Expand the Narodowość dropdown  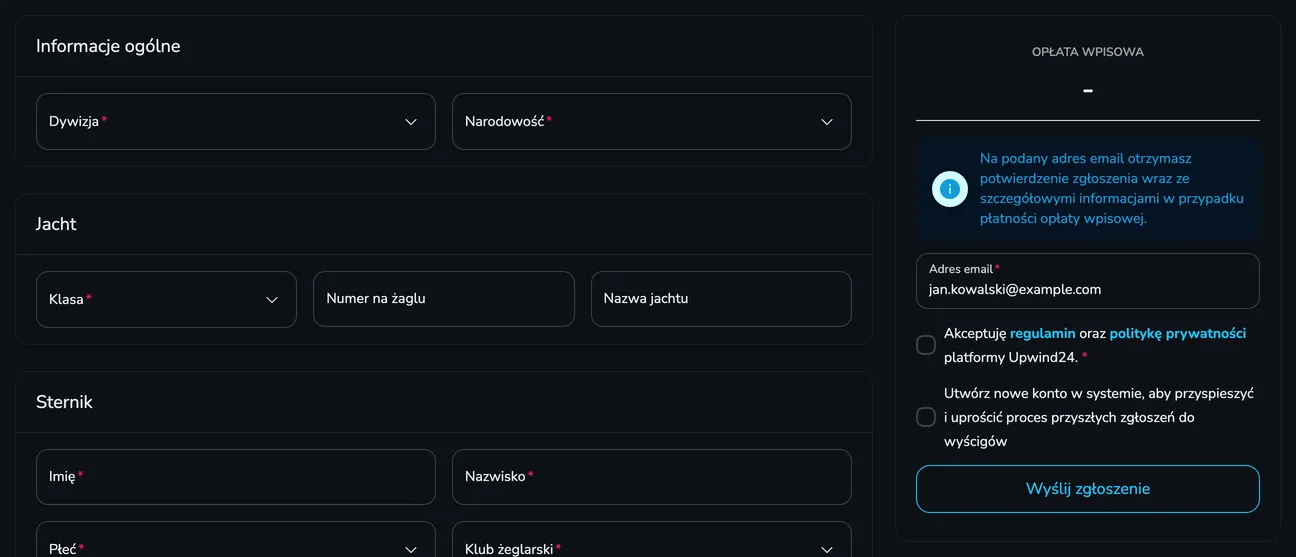pos(652,122)
